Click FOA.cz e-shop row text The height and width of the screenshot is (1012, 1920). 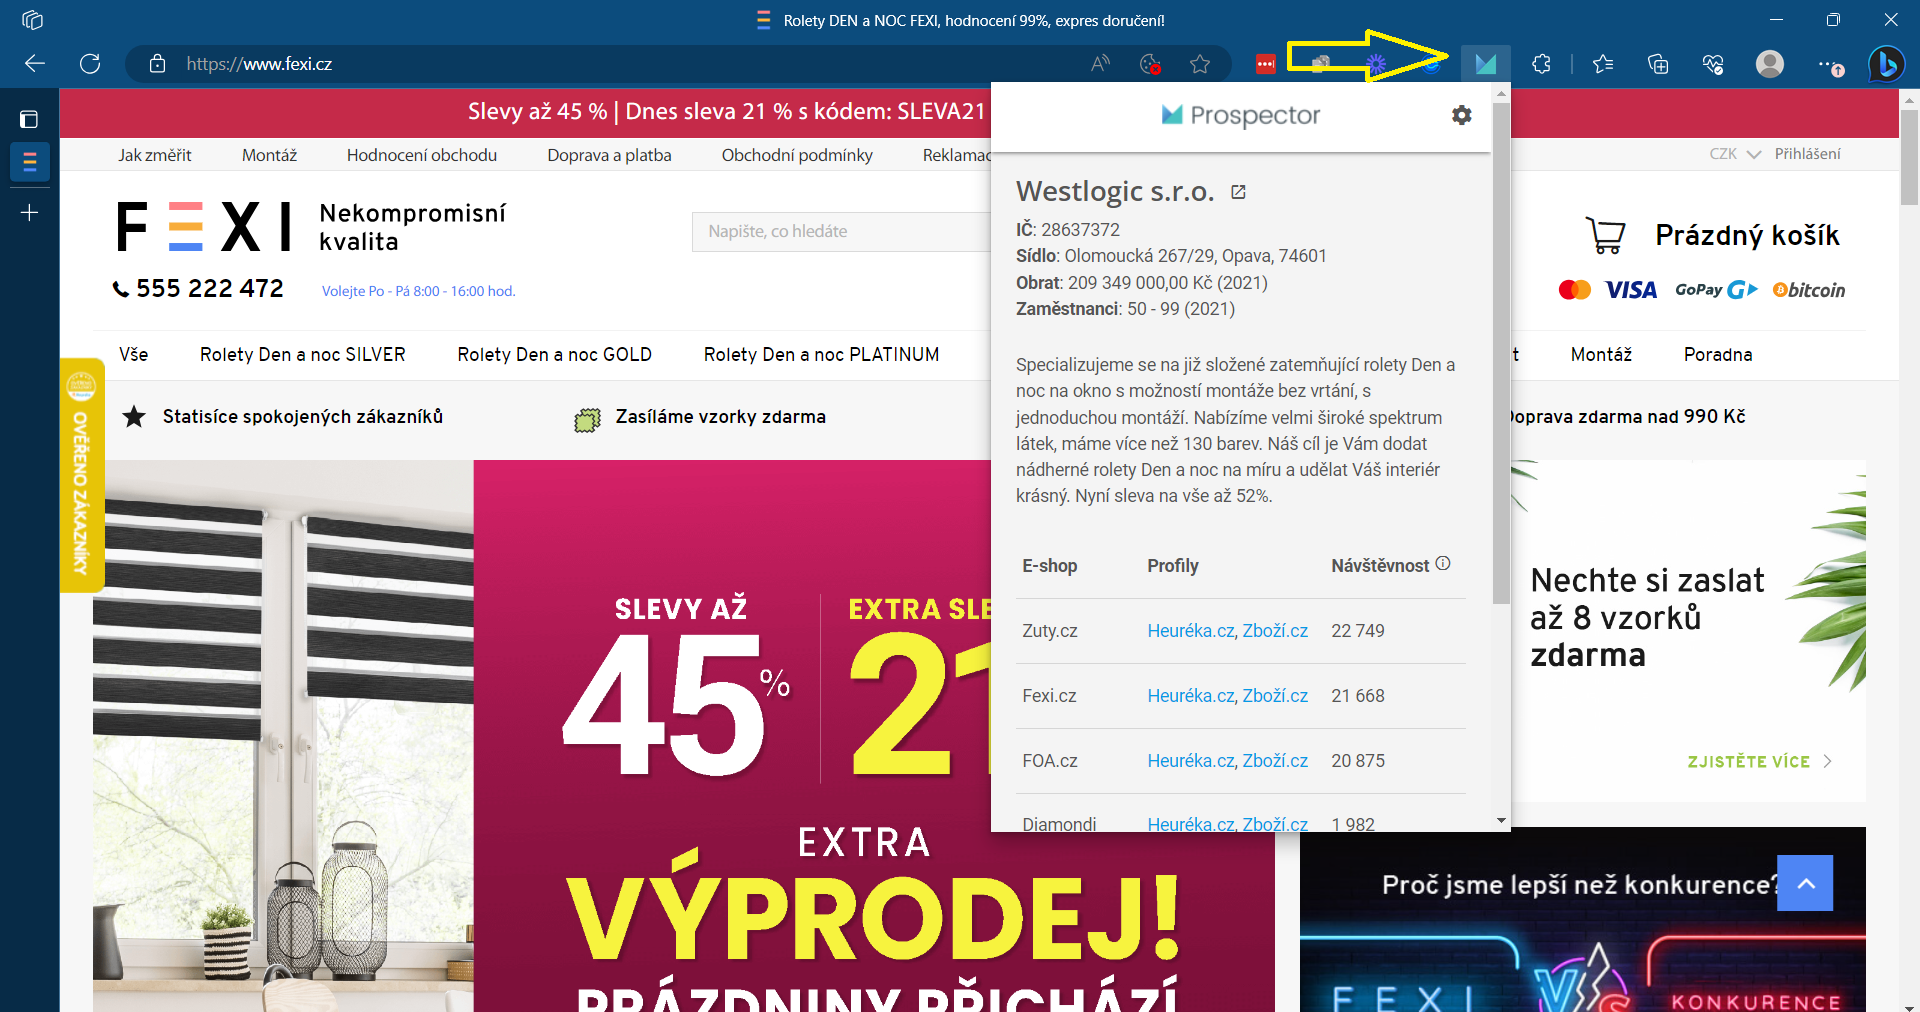click(x=1049, y=761)
